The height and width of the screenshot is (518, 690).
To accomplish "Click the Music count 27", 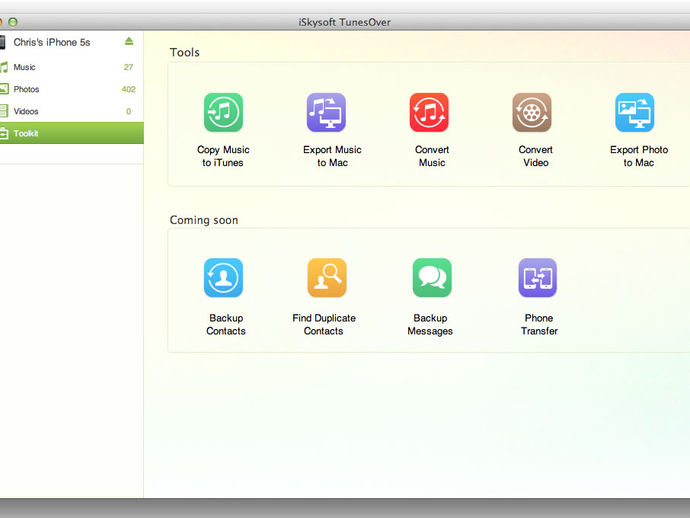I will point(128,67).
